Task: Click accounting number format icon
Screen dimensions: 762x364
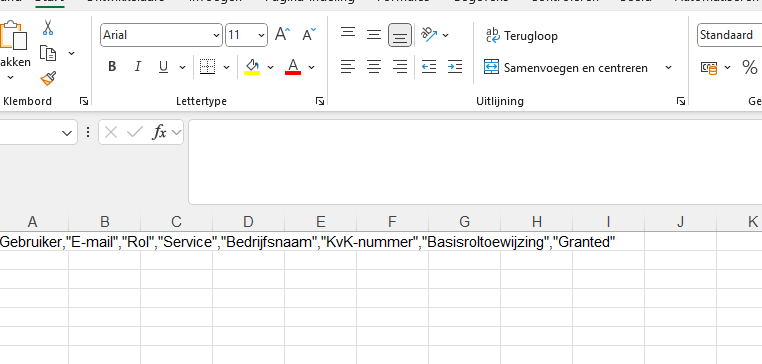Action: point(709,68)
